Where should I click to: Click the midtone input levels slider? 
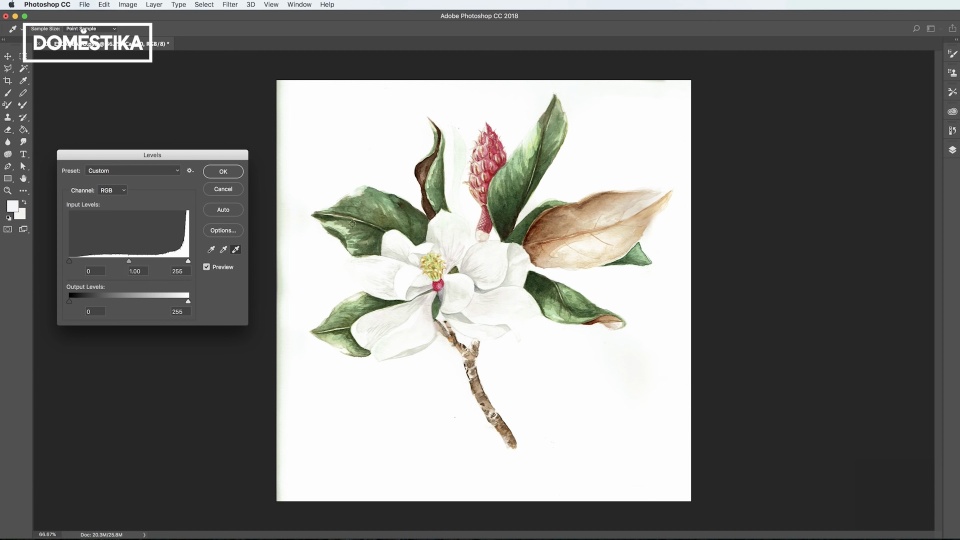(129, 261)
